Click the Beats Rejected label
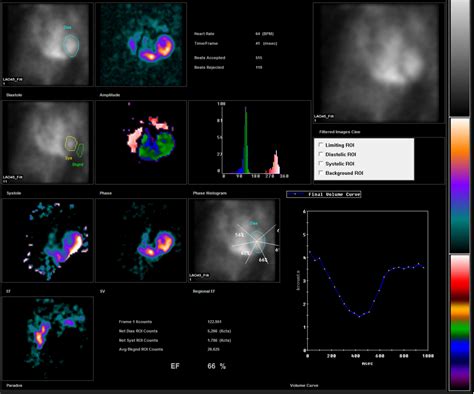The image size is (474, 394). [209, 67]
